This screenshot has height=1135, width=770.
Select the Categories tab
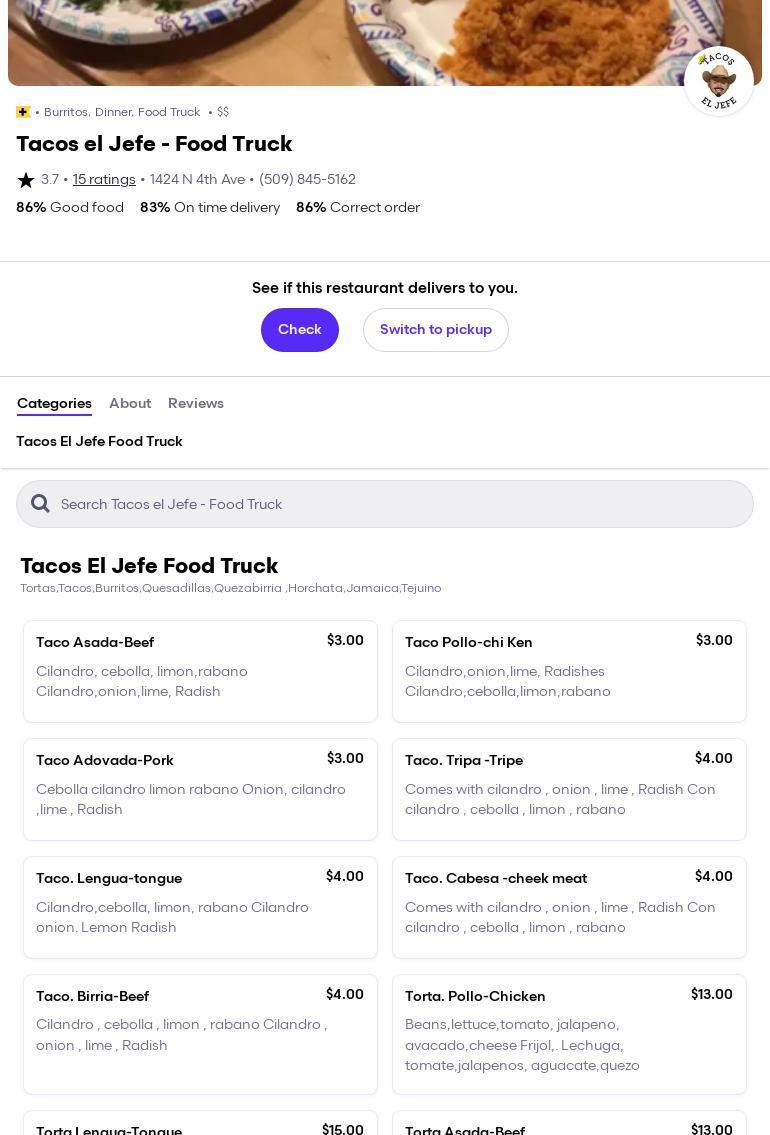[x=54, y=403]
